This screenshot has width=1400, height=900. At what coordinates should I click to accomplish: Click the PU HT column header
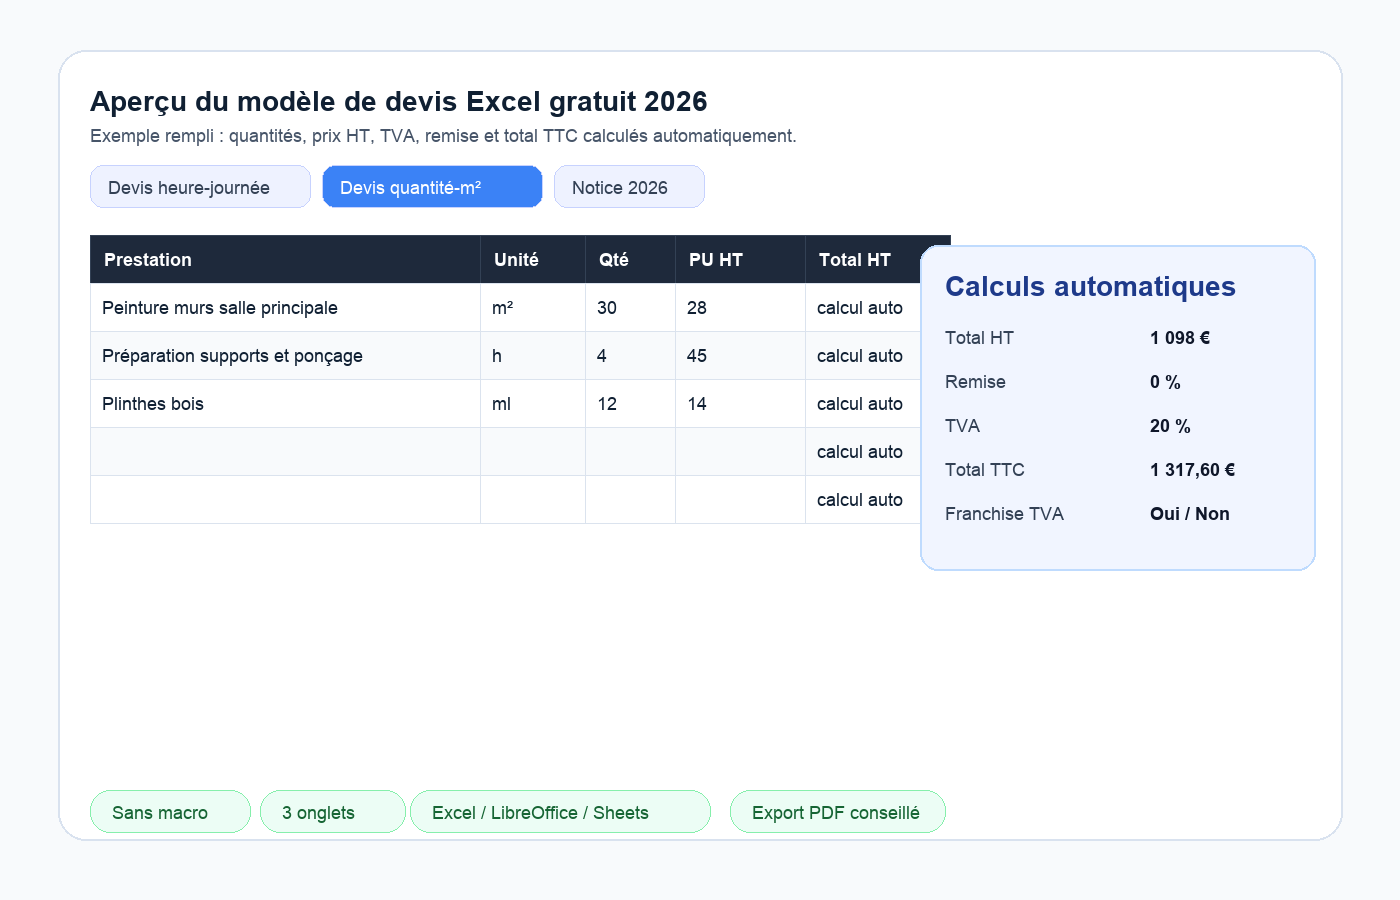[740, 260]
